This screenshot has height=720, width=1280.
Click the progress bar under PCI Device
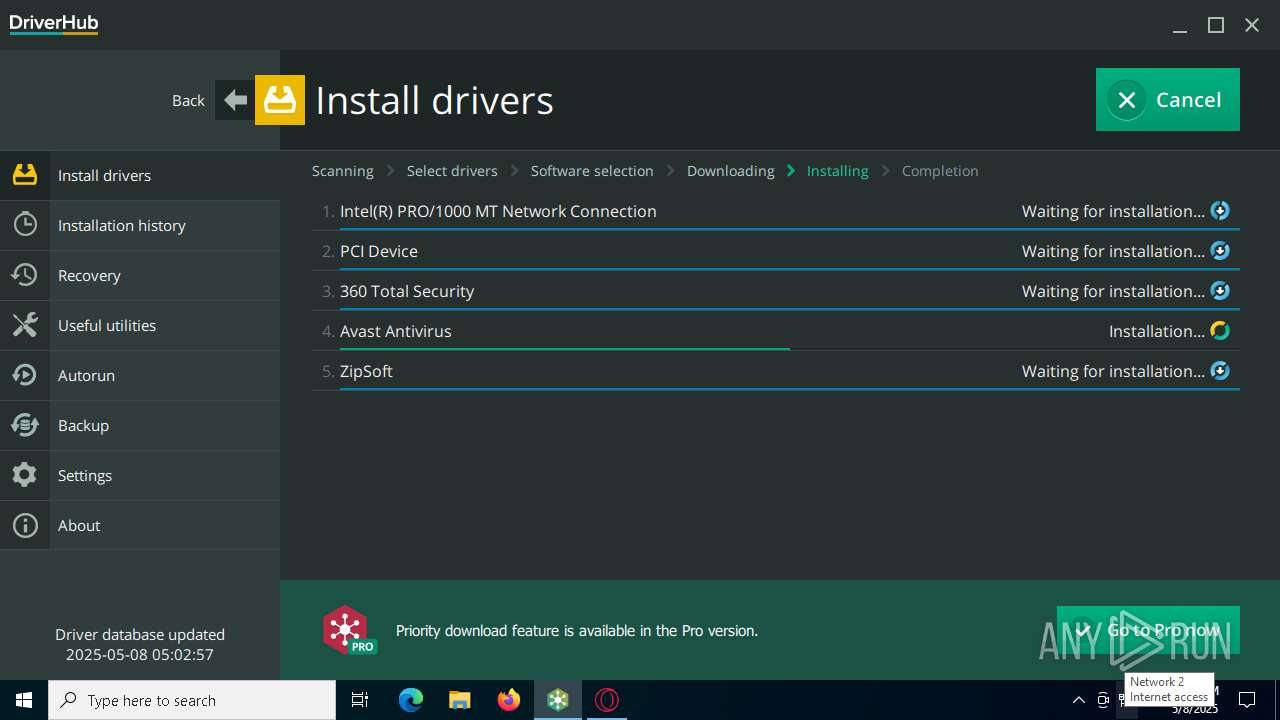tap(790, 268)
